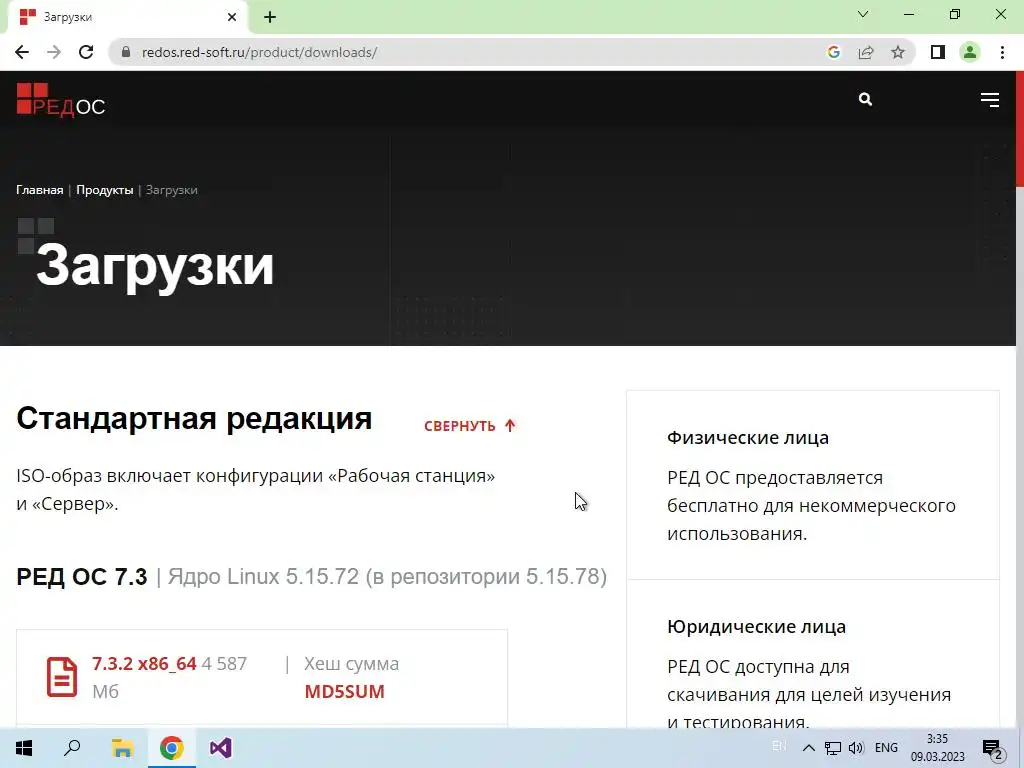Open the Windows Start menu

(24, 748)
